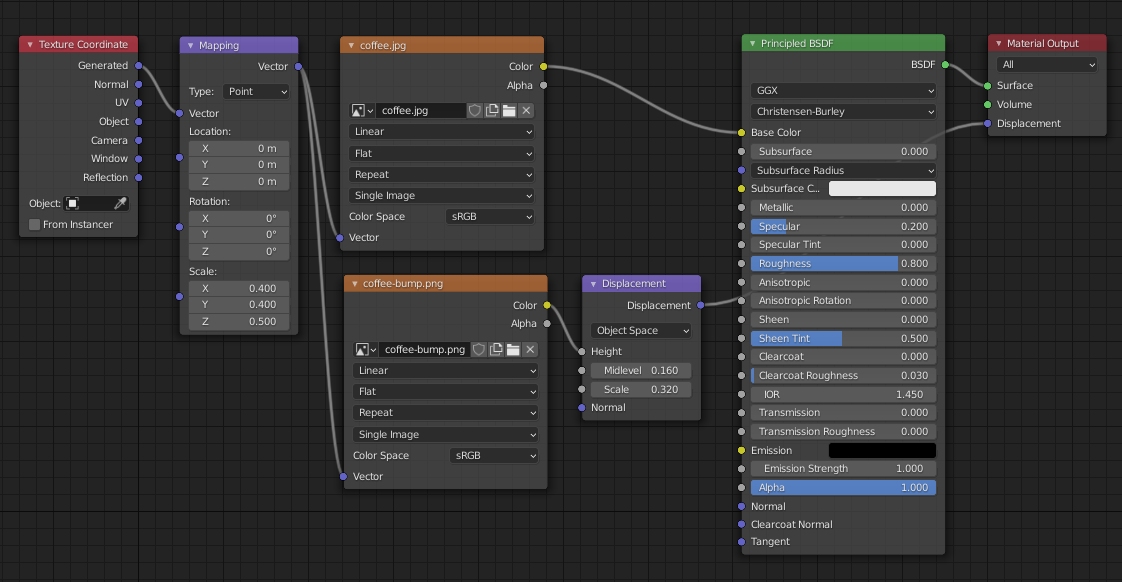
Task: Click the Subsurface Color white swatch
Action: [882, 188]
